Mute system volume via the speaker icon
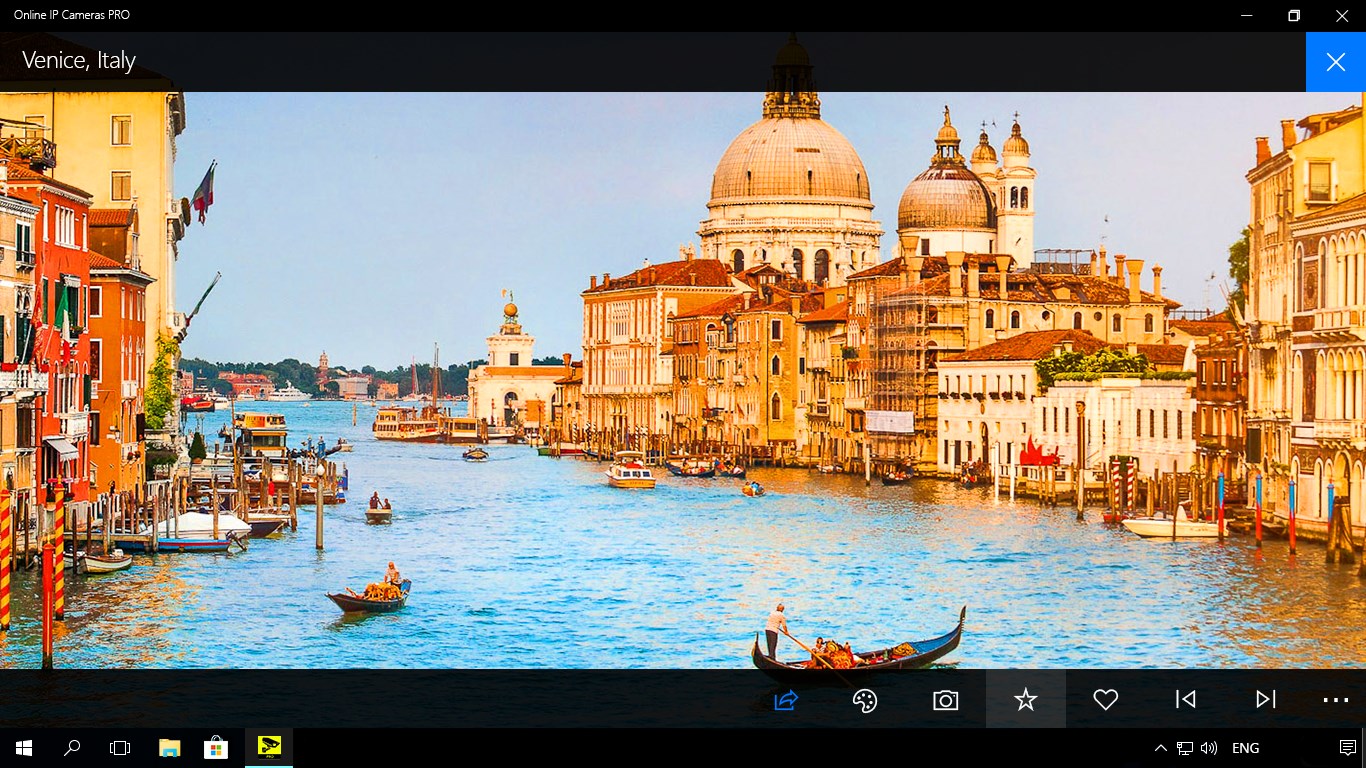 pyautogui.click(x=1209, y=747)
